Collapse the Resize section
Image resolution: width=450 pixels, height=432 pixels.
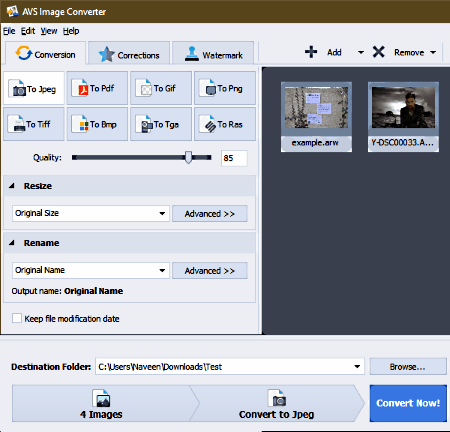(x=12, y=186)
